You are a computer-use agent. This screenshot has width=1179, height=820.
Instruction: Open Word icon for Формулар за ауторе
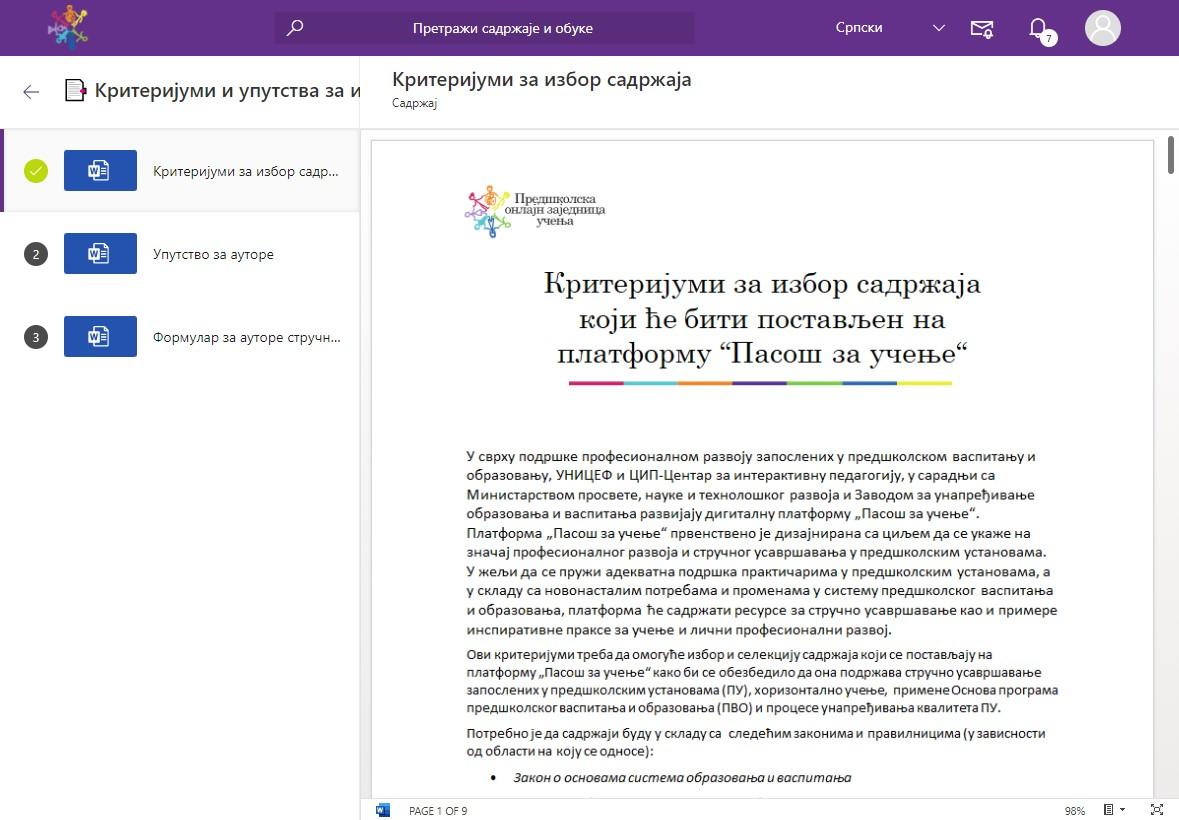[x=100, y=336]
